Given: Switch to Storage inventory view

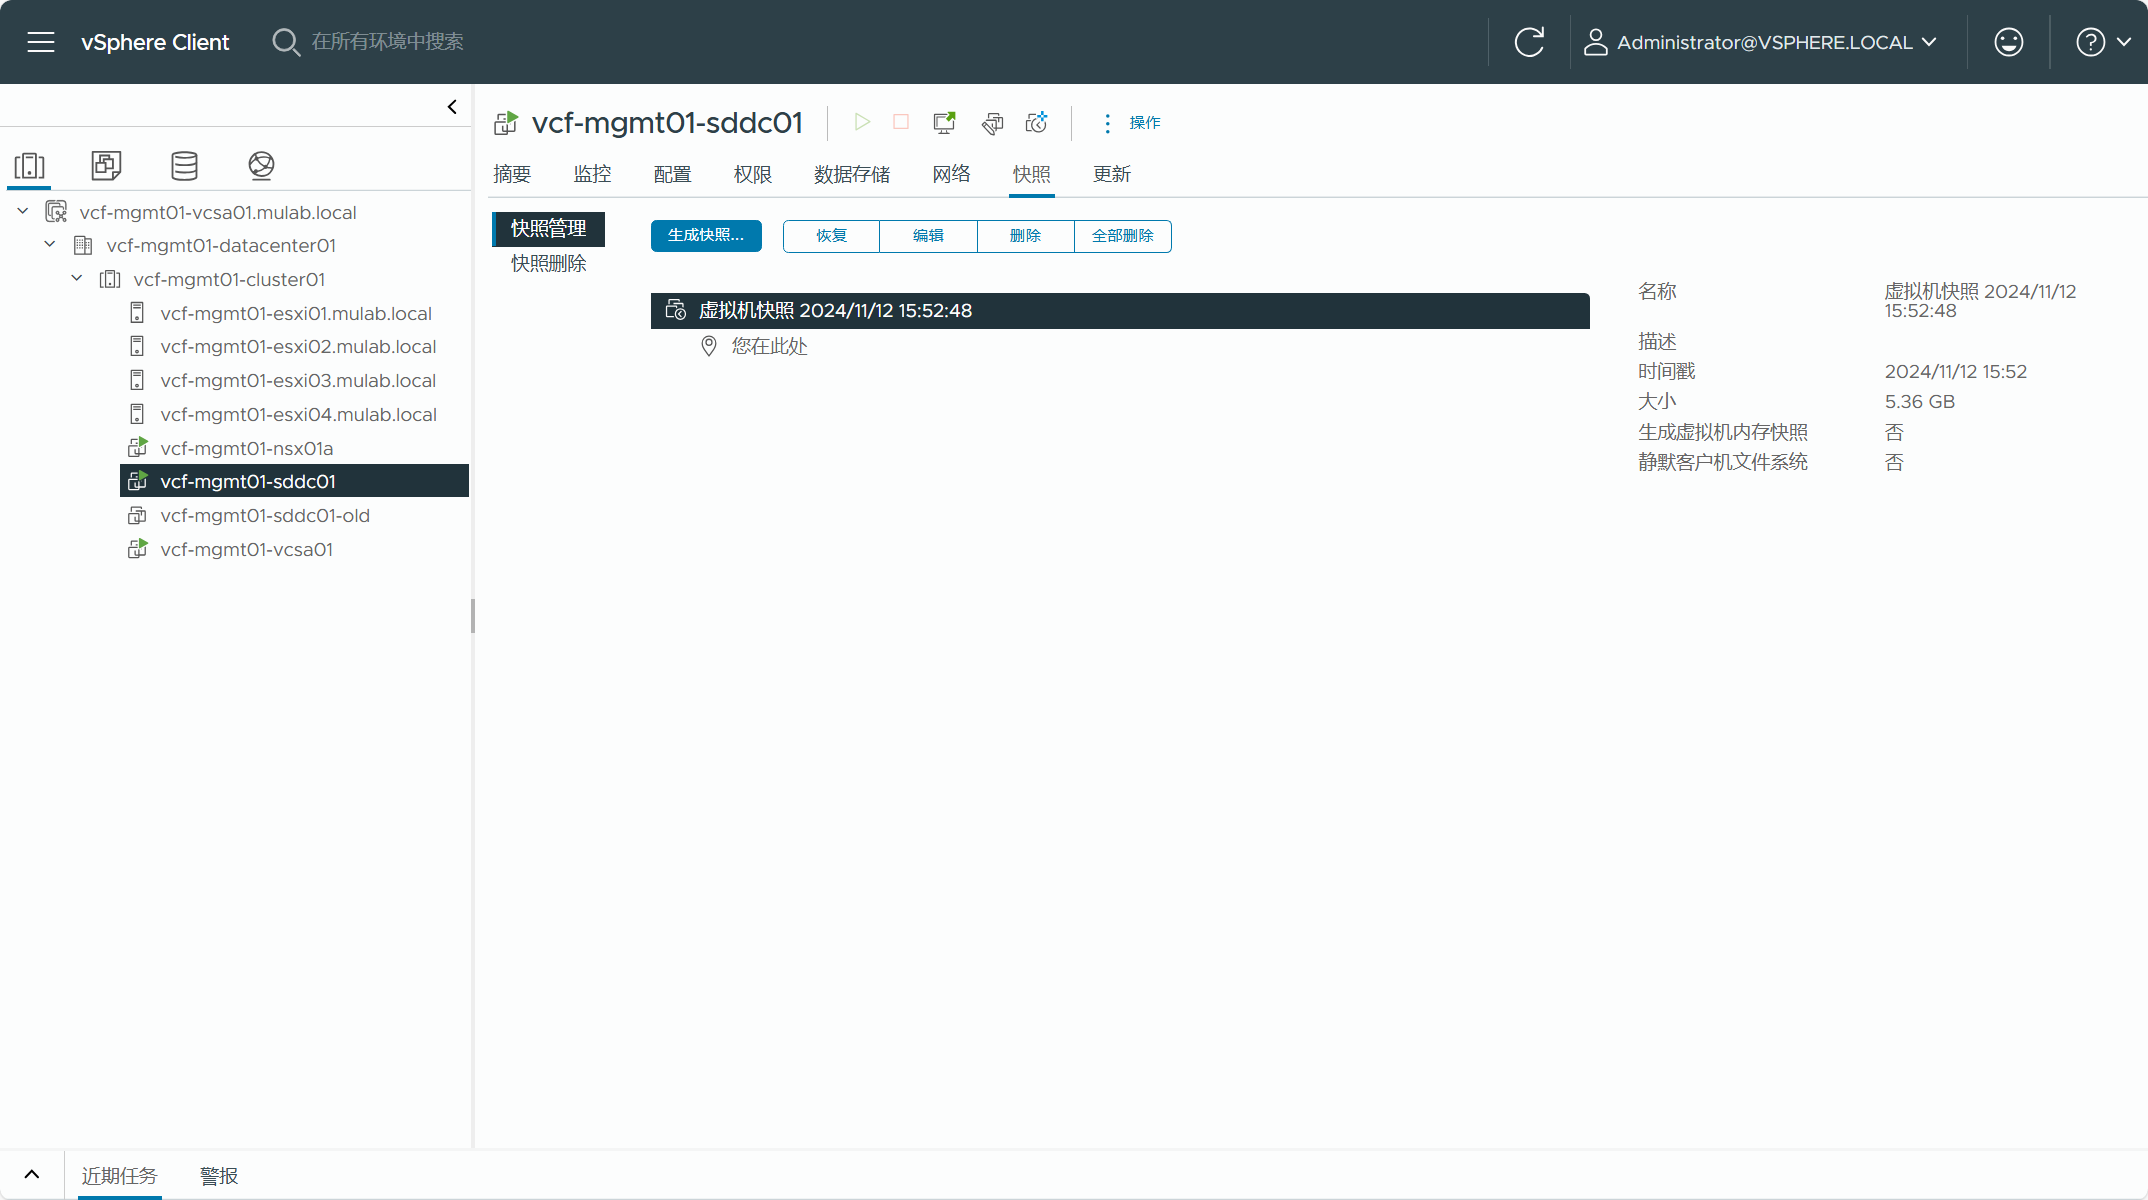Looking at the screenshot, I should coord(184,165).
